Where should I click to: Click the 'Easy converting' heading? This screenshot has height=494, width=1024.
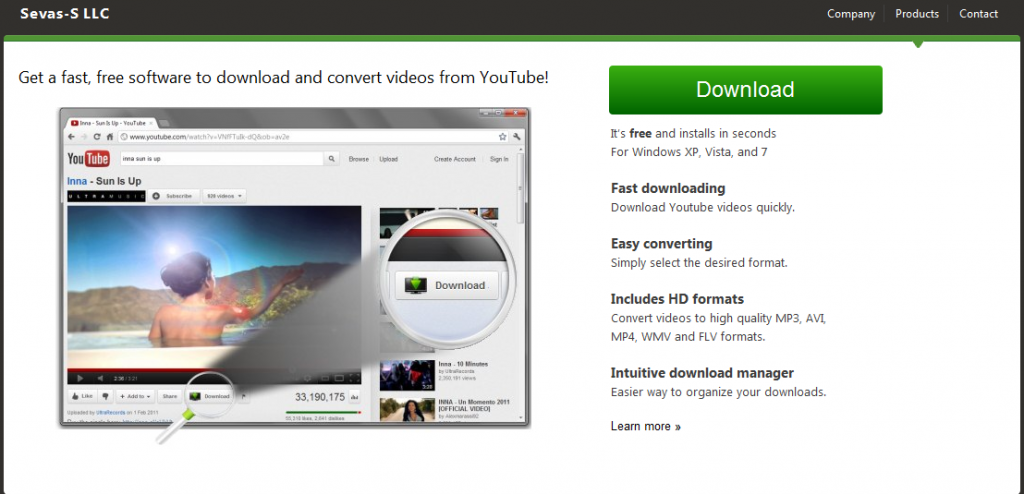662,244
